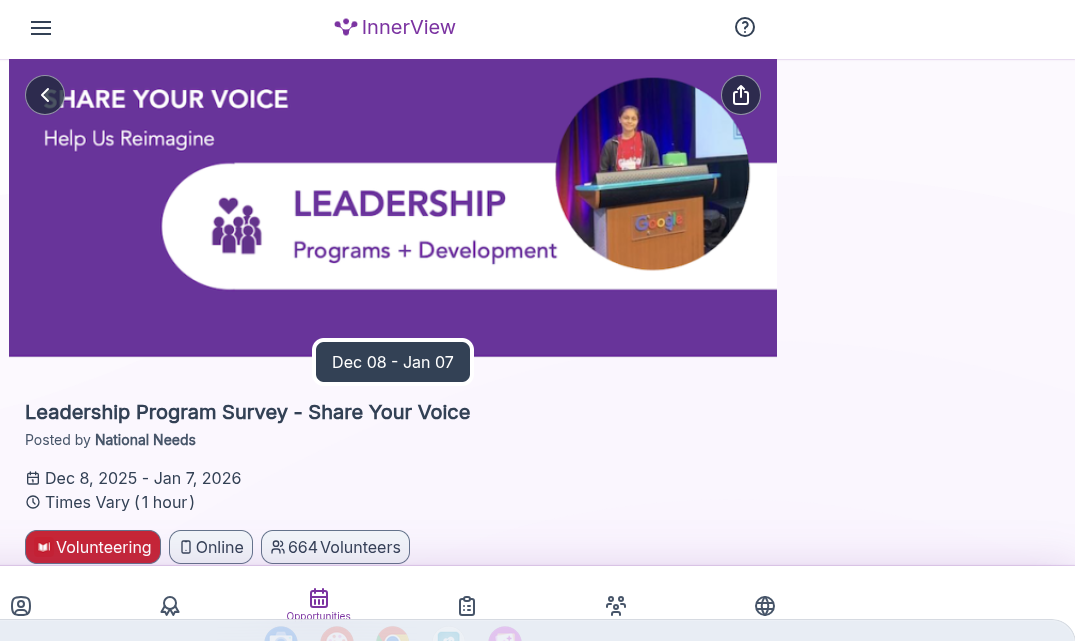
Task: Click the Leadership Program Survey title
Action: [247, 412]
